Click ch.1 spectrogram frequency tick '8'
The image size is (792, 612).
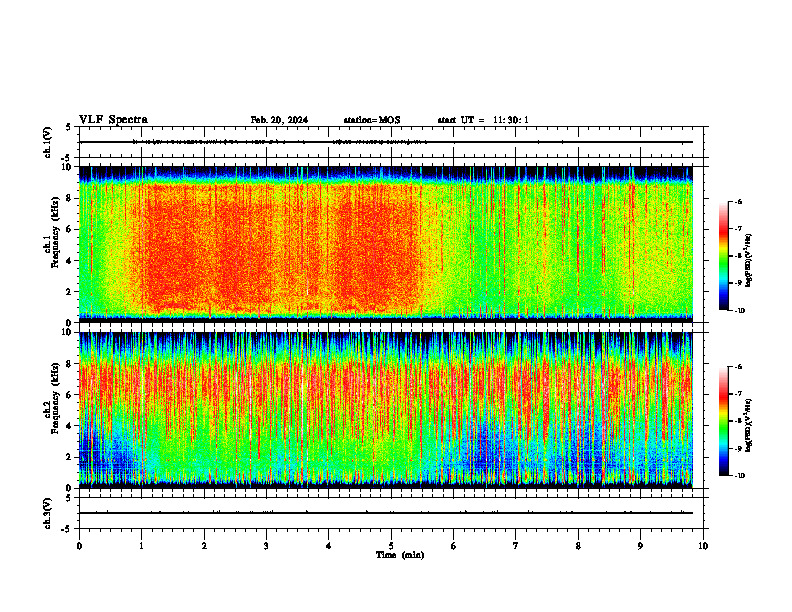point(69,198)
